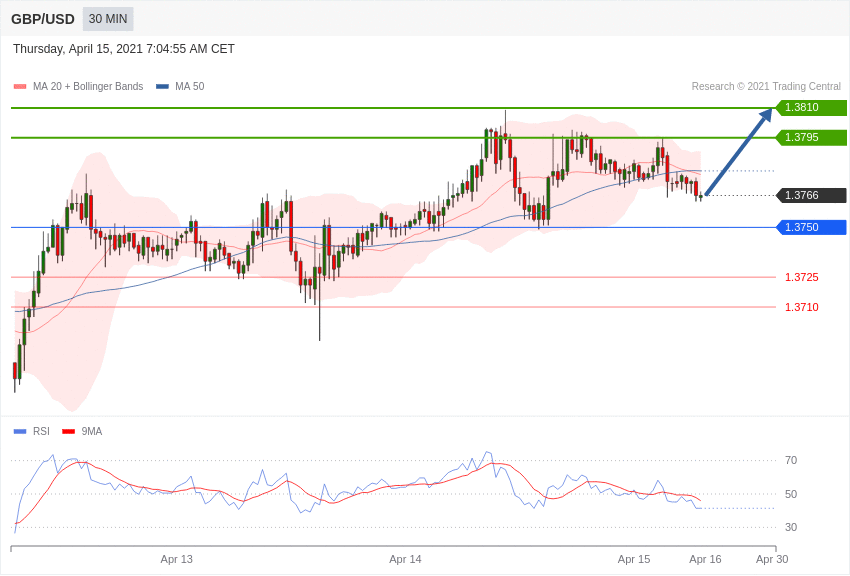Click the blue MA 50 legend swatch

[162, 87]
